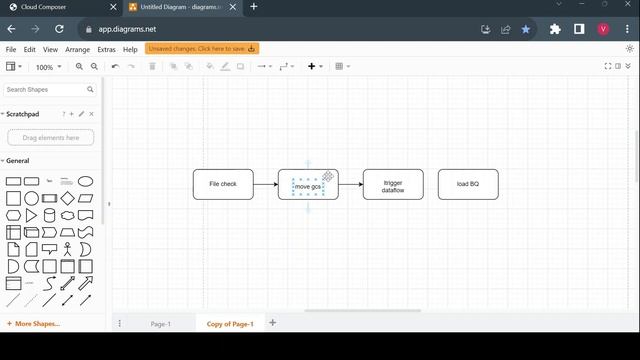This screenshot has width=640, height=360.
Task: Select the diamond shape in General
Action: (67, 198)
